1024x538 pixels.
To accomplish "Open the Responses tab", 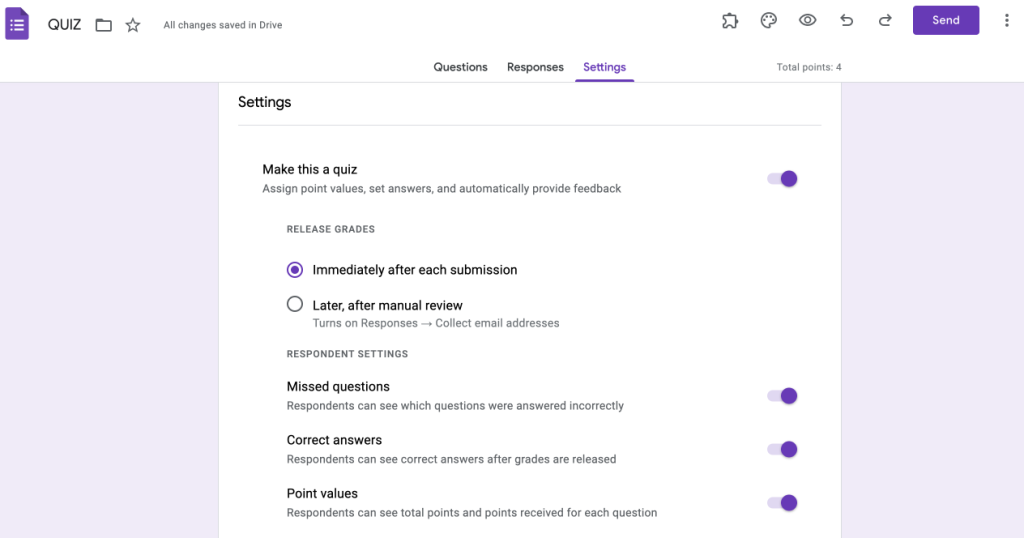I will tap(535, 67).
